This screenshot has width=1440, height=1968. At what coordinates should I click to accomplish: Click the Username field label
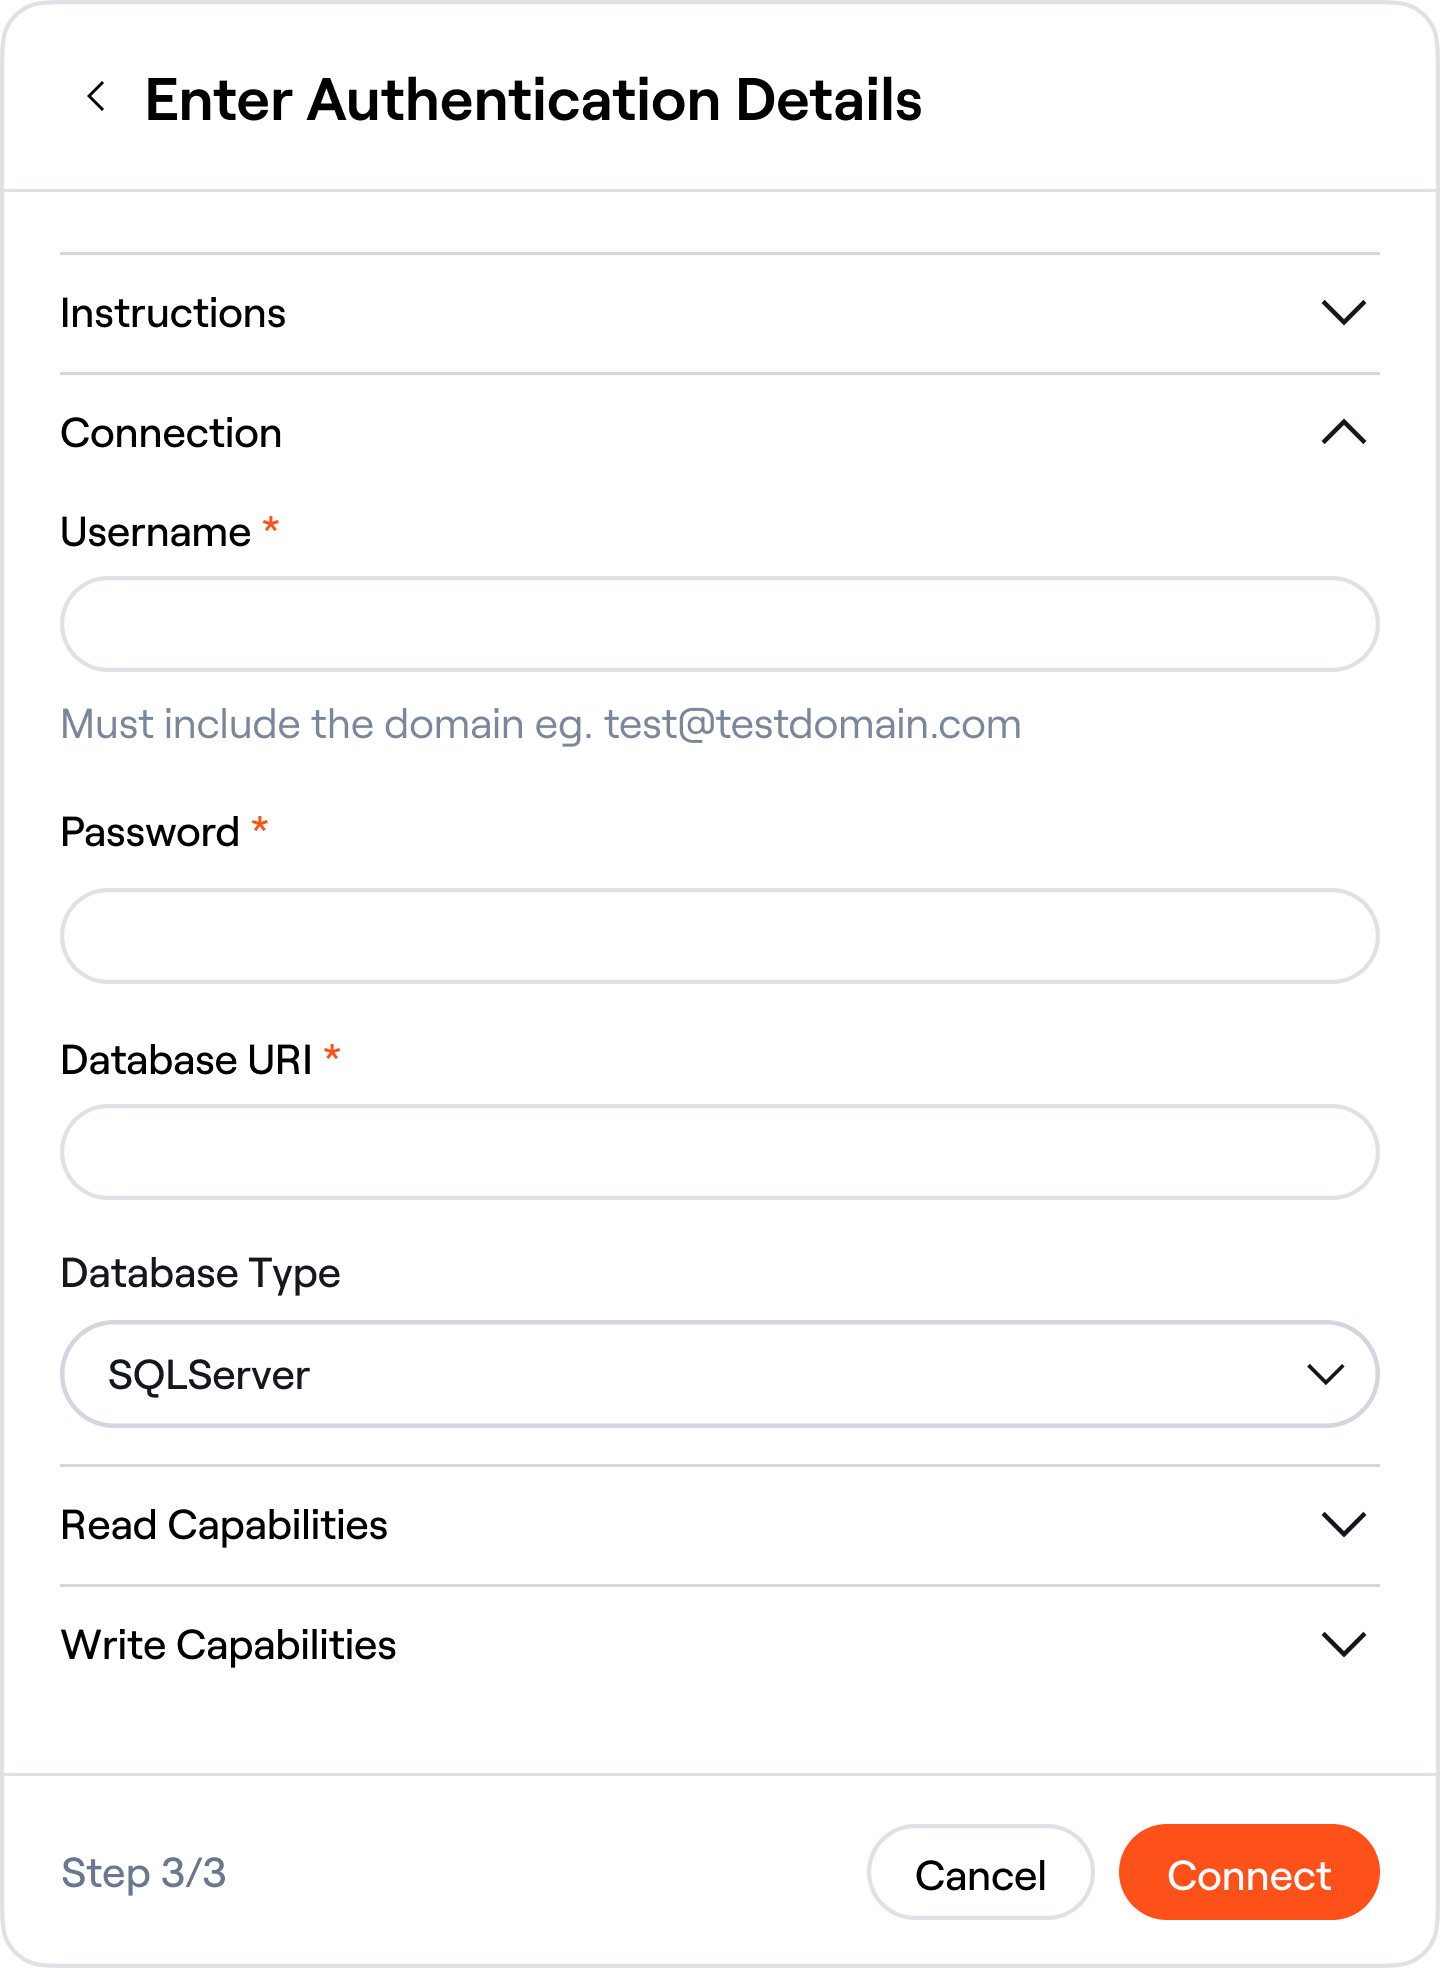(x=156, y=532)
